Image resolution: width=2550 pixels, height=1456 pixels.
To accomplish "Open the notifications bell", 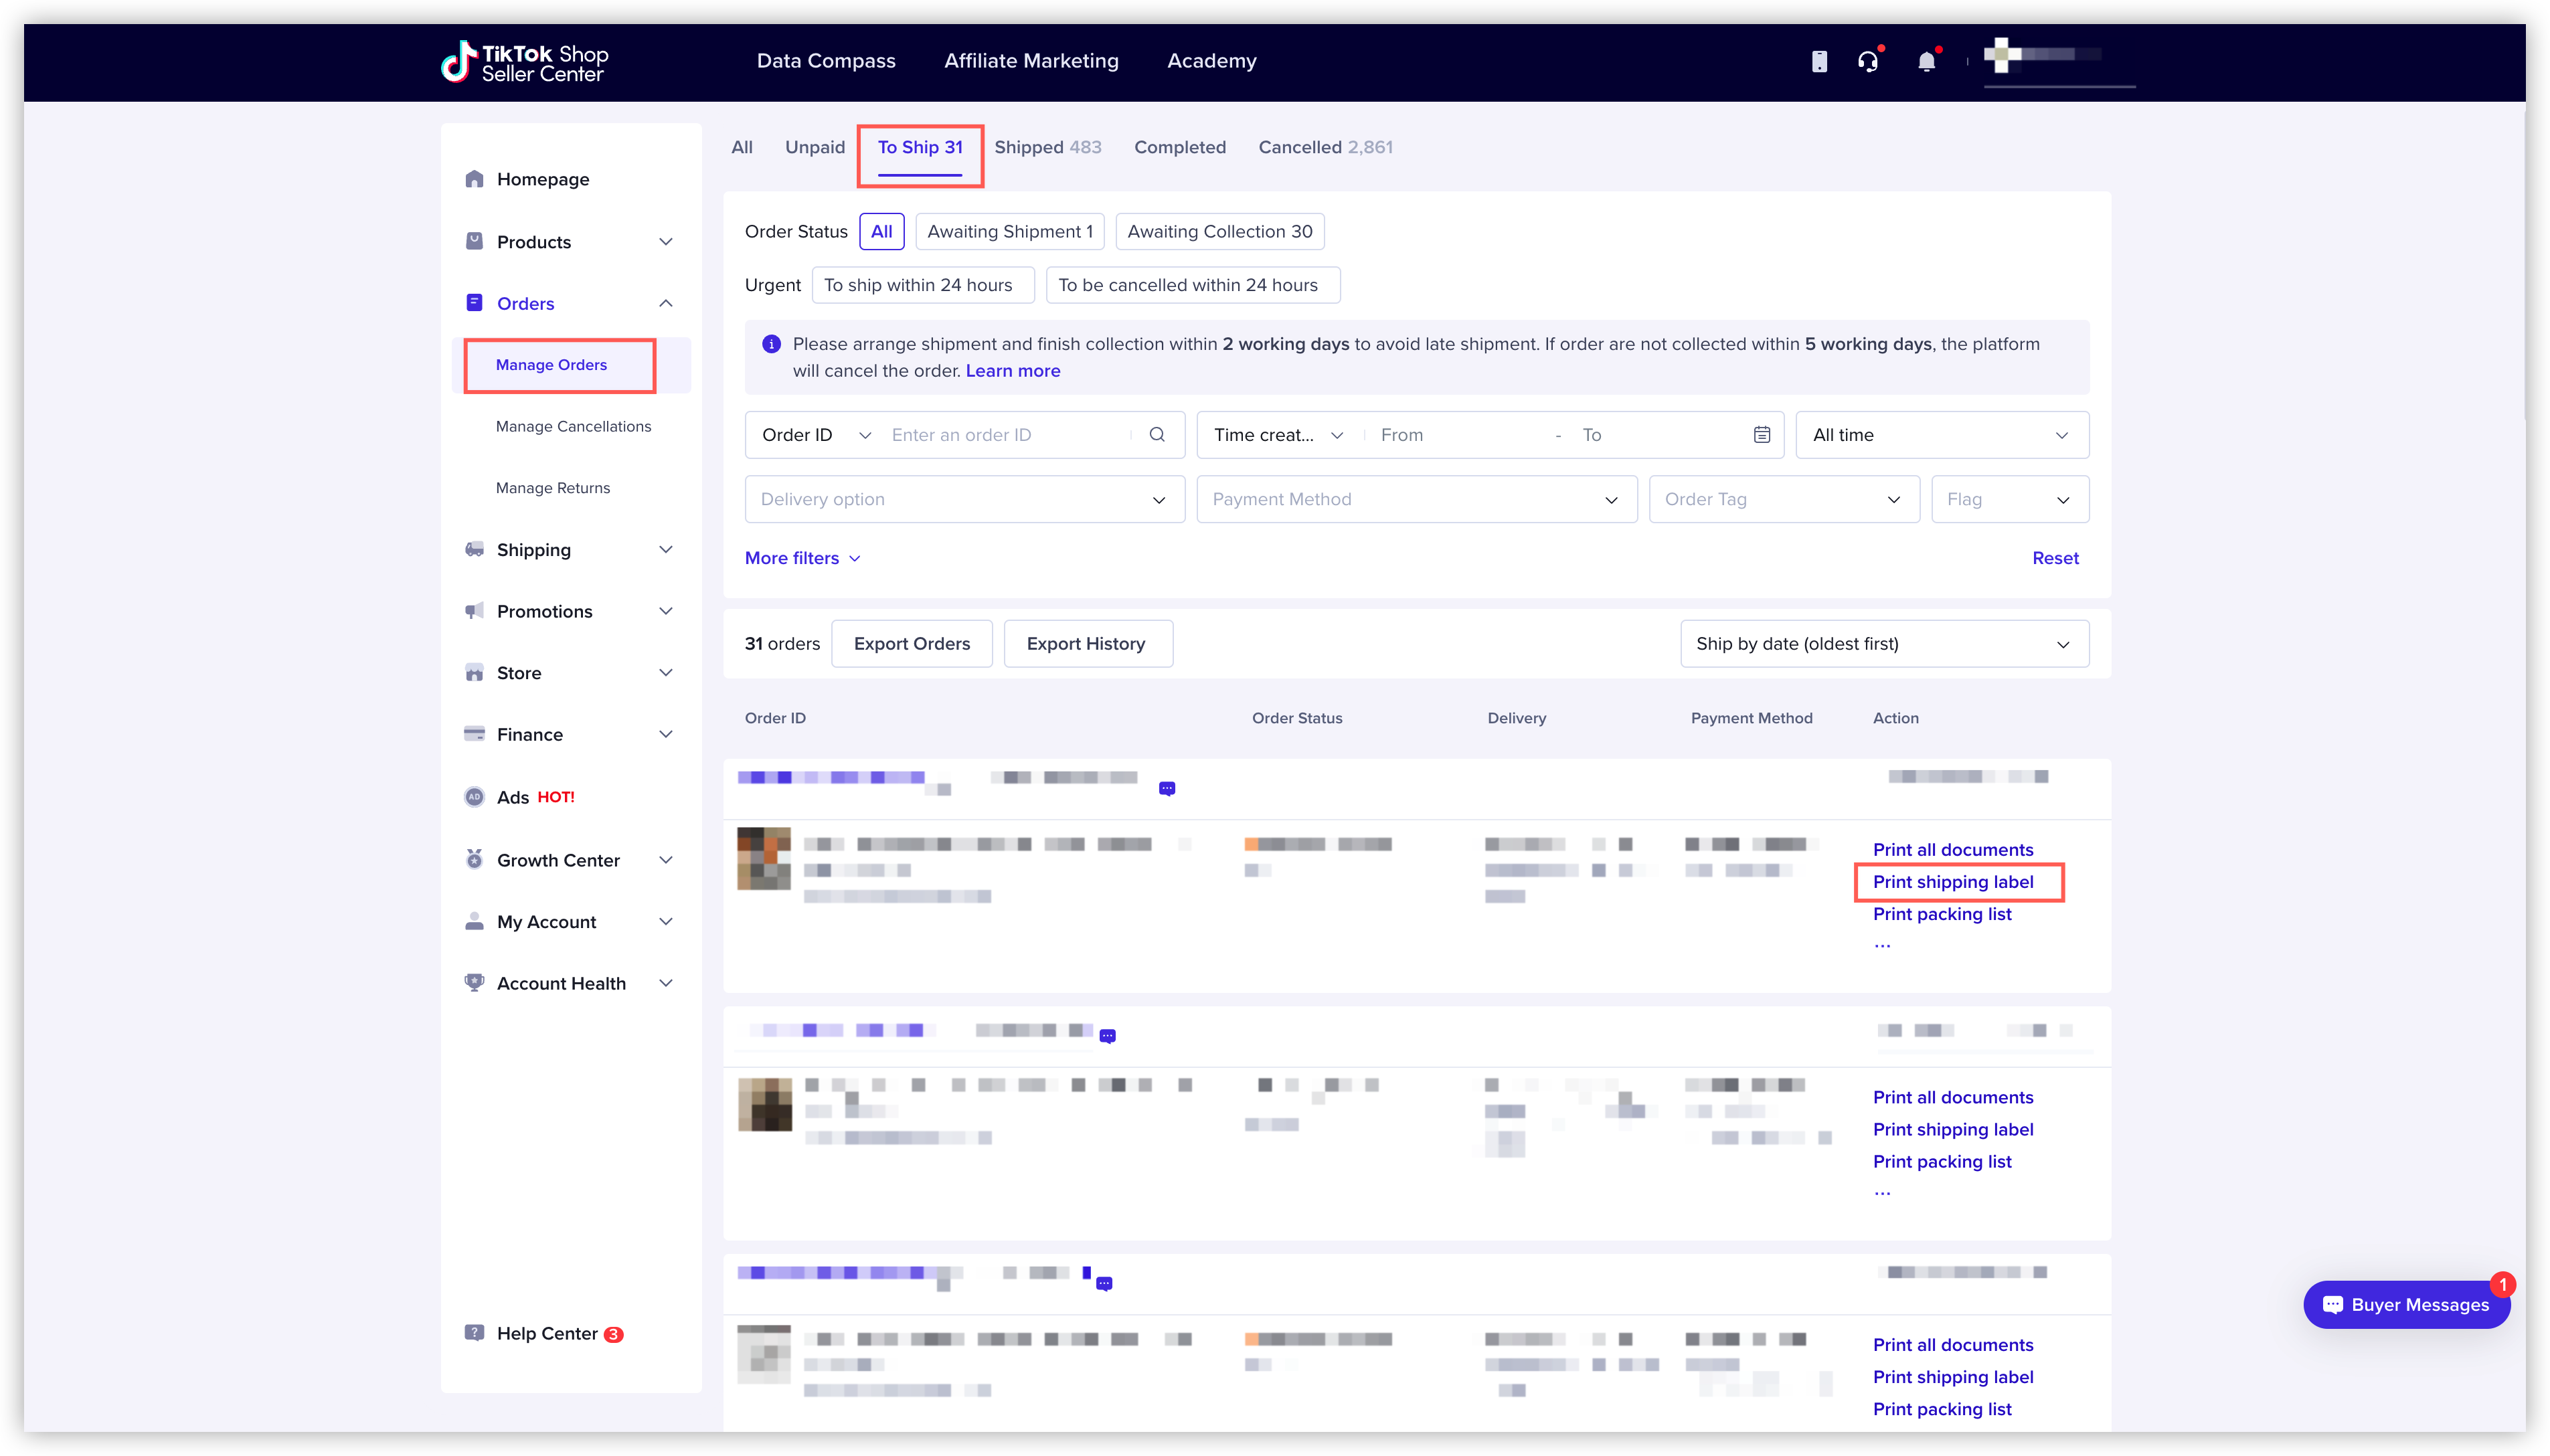I will point(1926,62).
